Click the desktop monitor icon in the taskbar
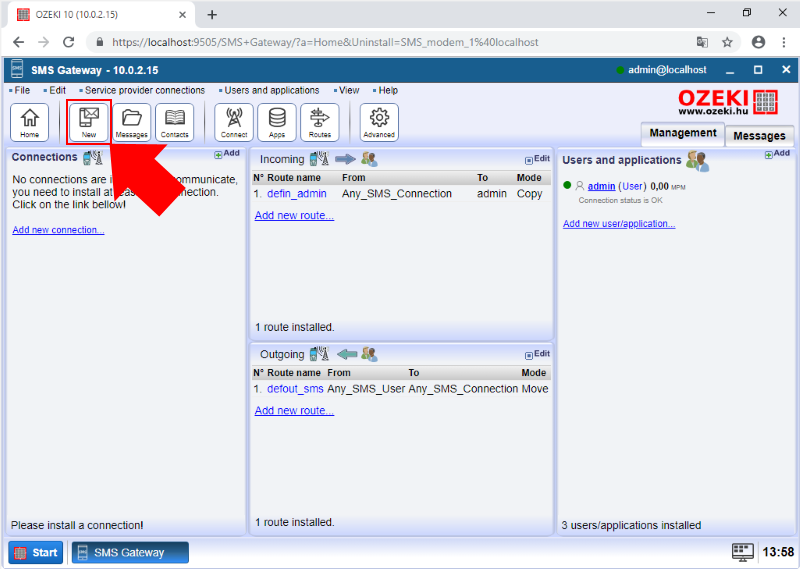The image size is (800, 569). coord(743,552)
